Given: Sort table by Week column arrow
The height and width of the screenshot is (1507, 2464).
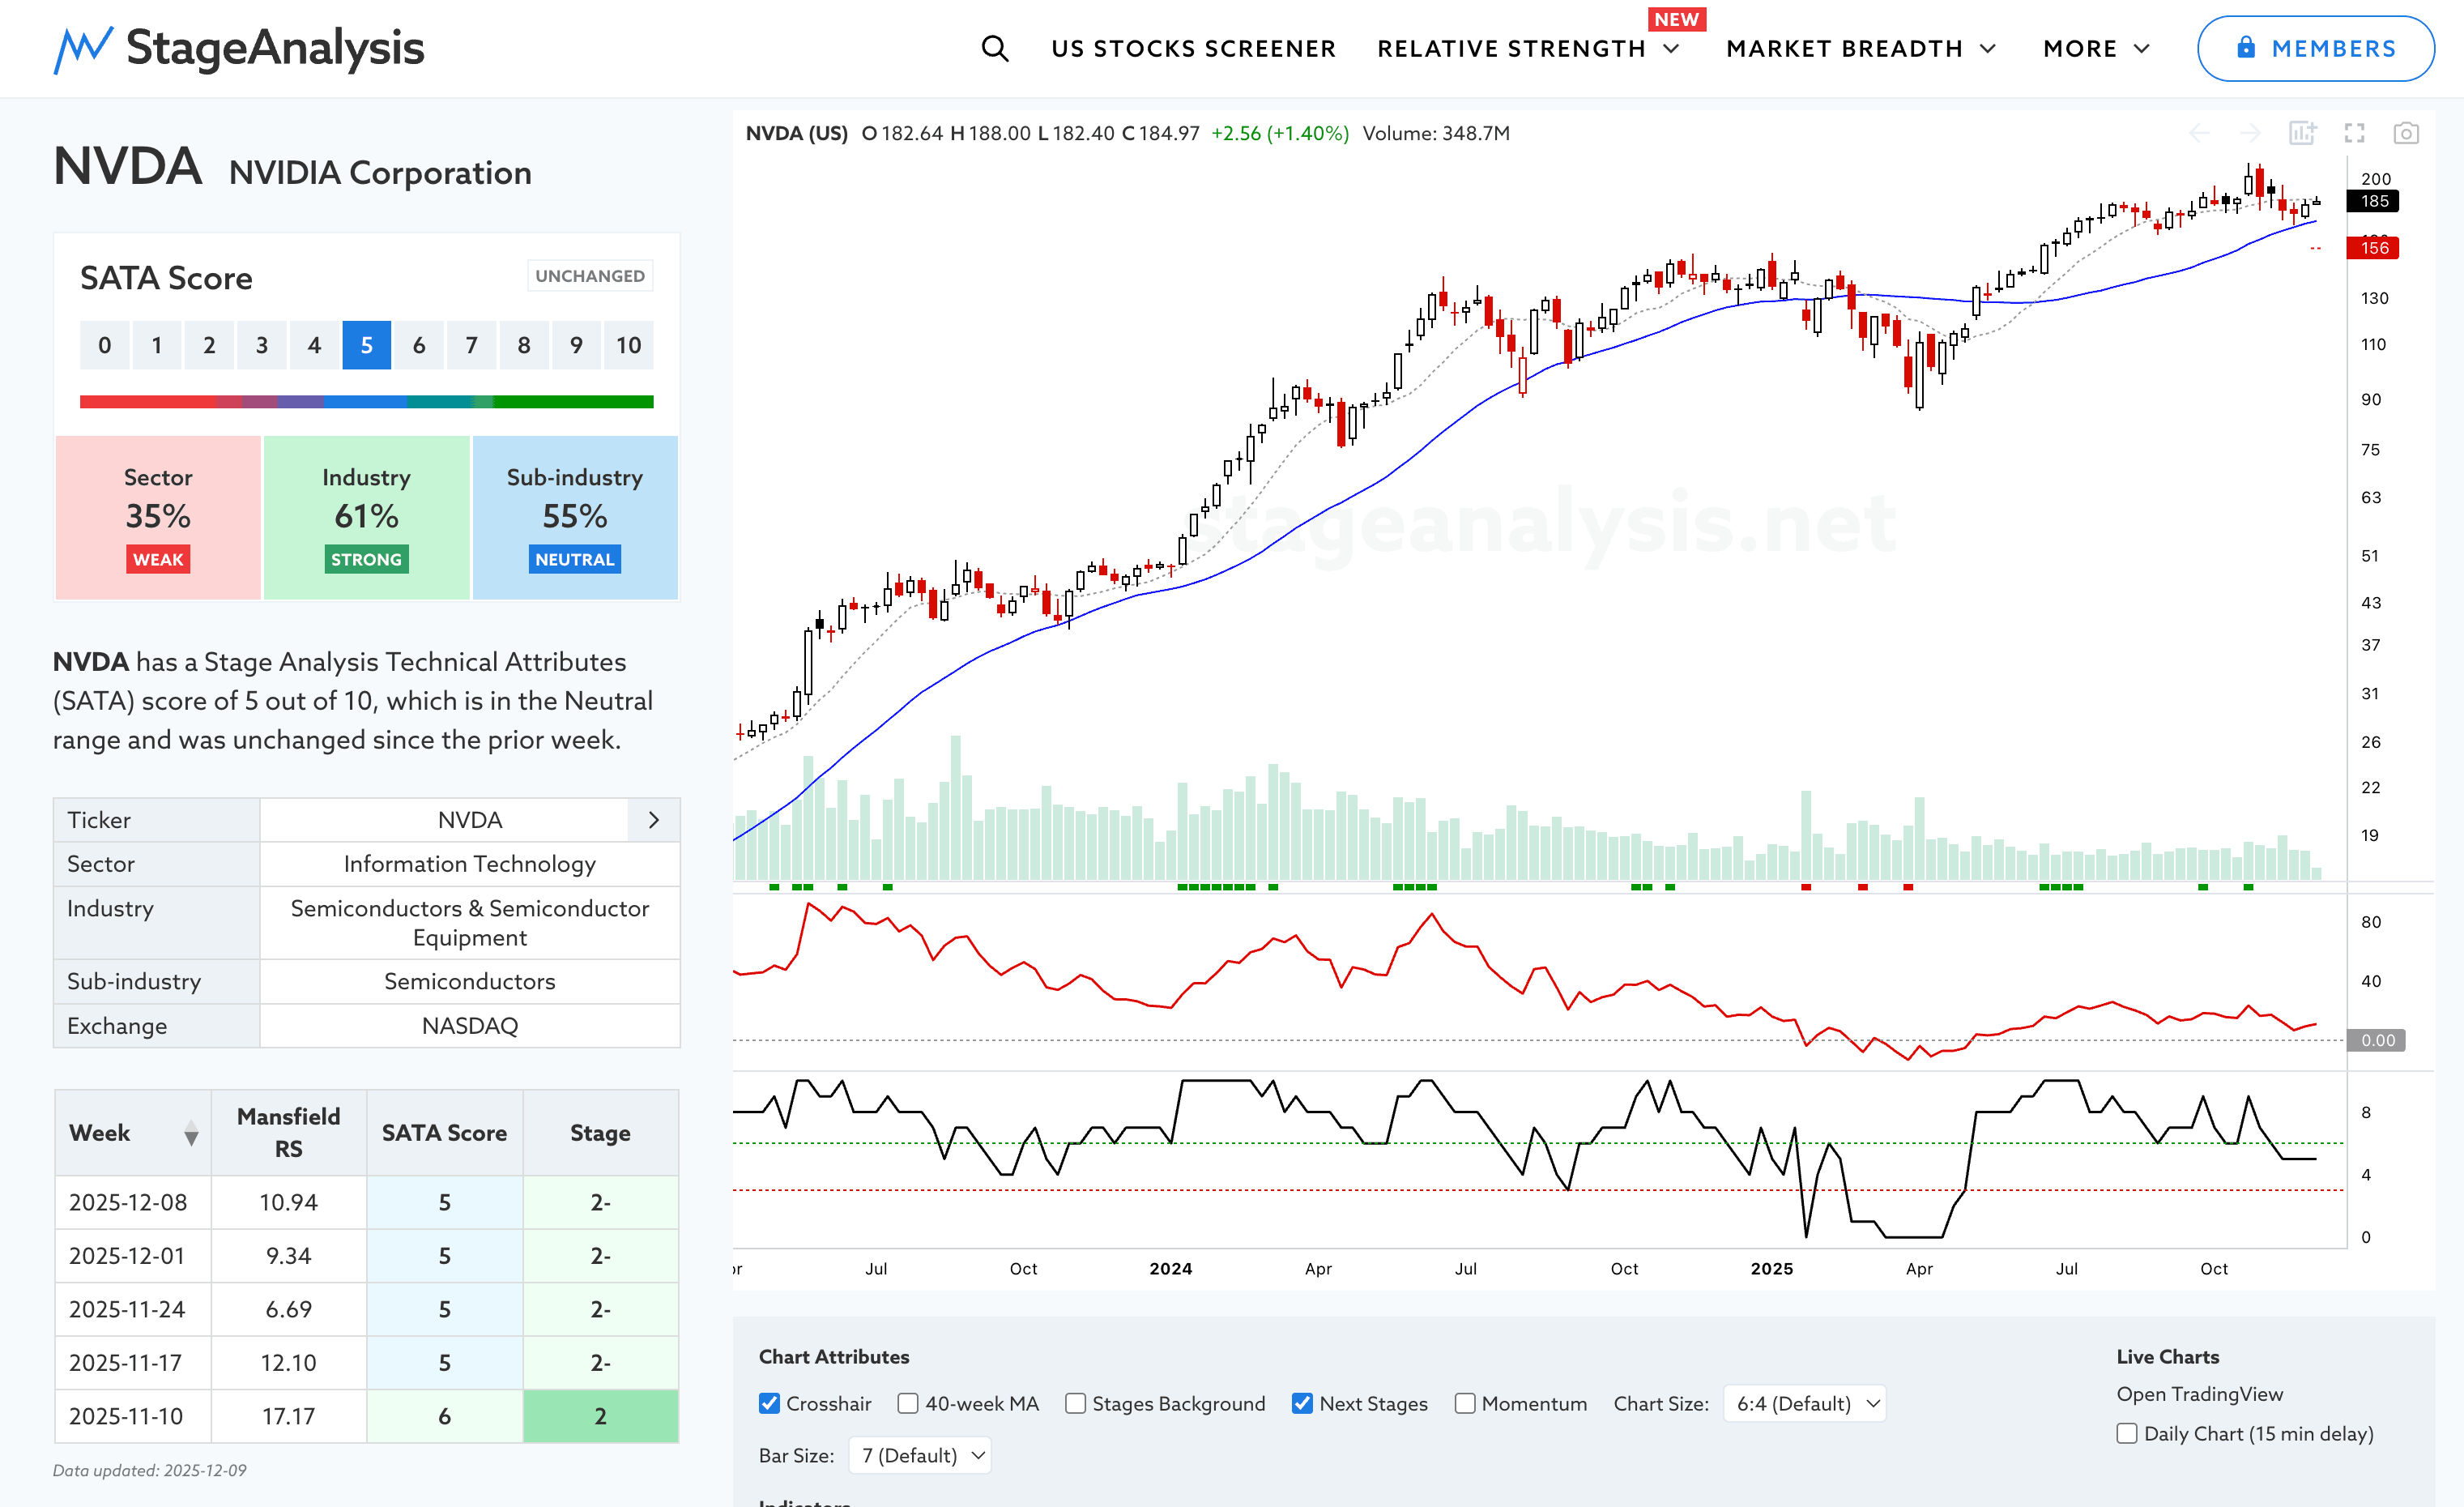Looking at the screenshot, I should 191,1133.
